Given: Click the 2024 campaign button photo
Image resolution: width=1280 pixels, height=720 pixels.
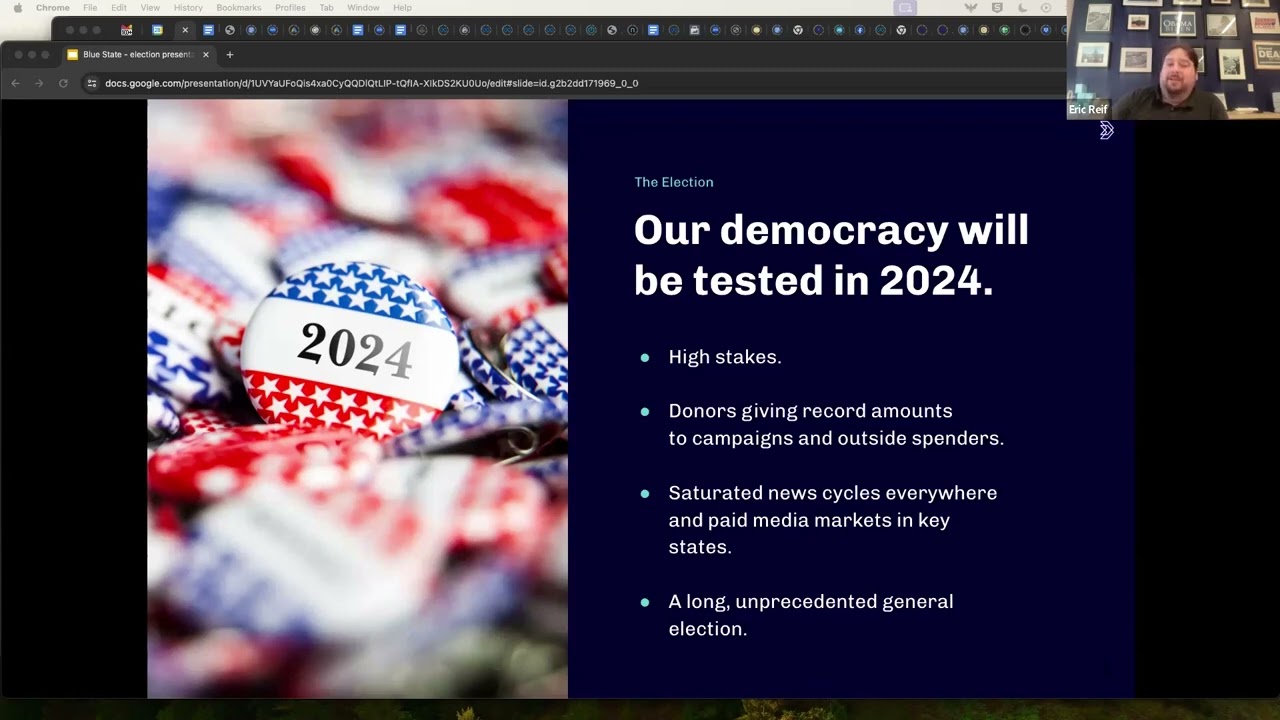Looking at the screenshot, I should point(357,398).
